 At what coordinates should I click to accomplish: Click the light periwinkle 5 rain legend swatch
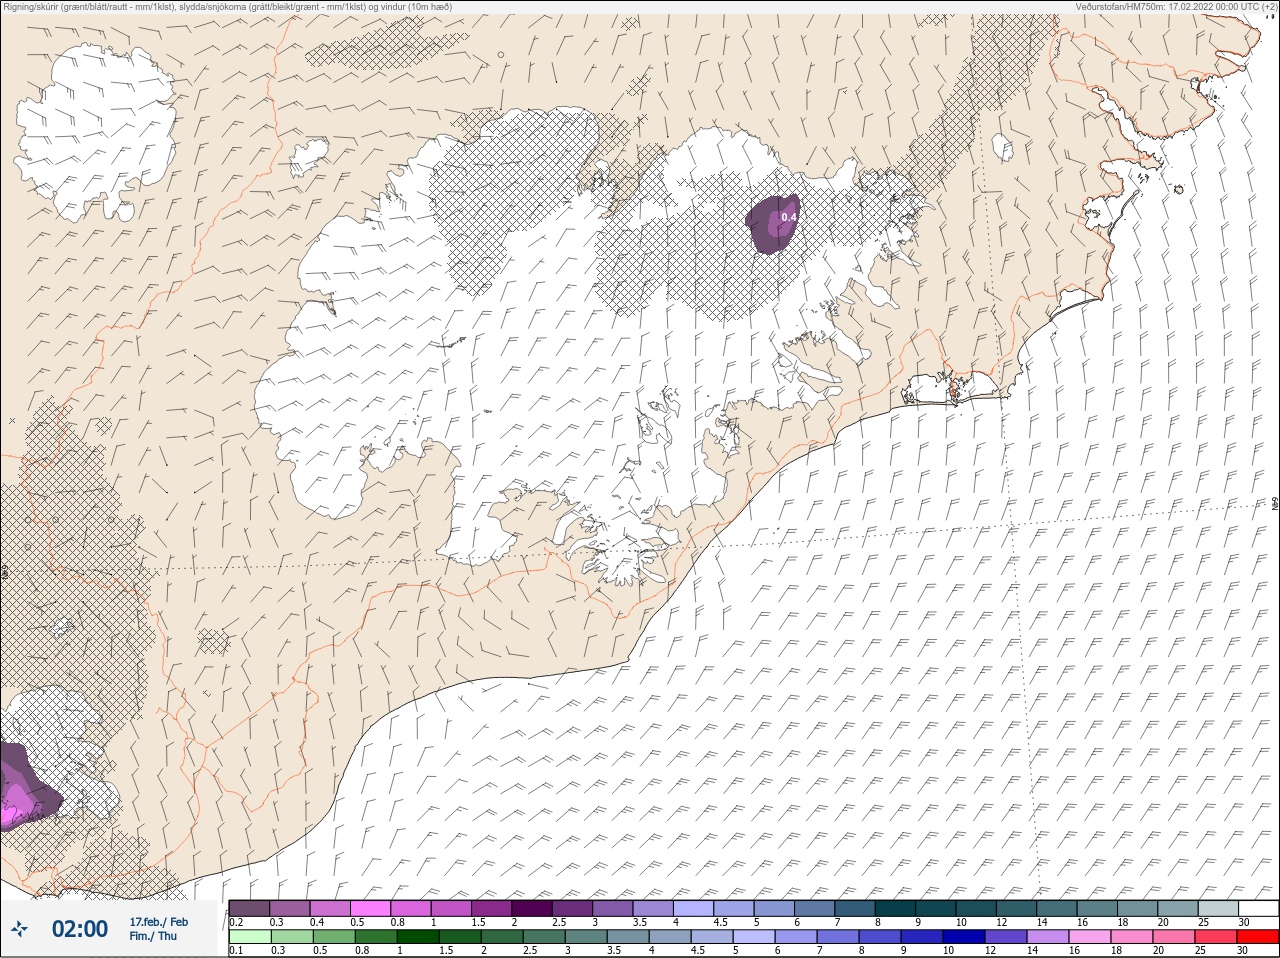tap(754, 938)
